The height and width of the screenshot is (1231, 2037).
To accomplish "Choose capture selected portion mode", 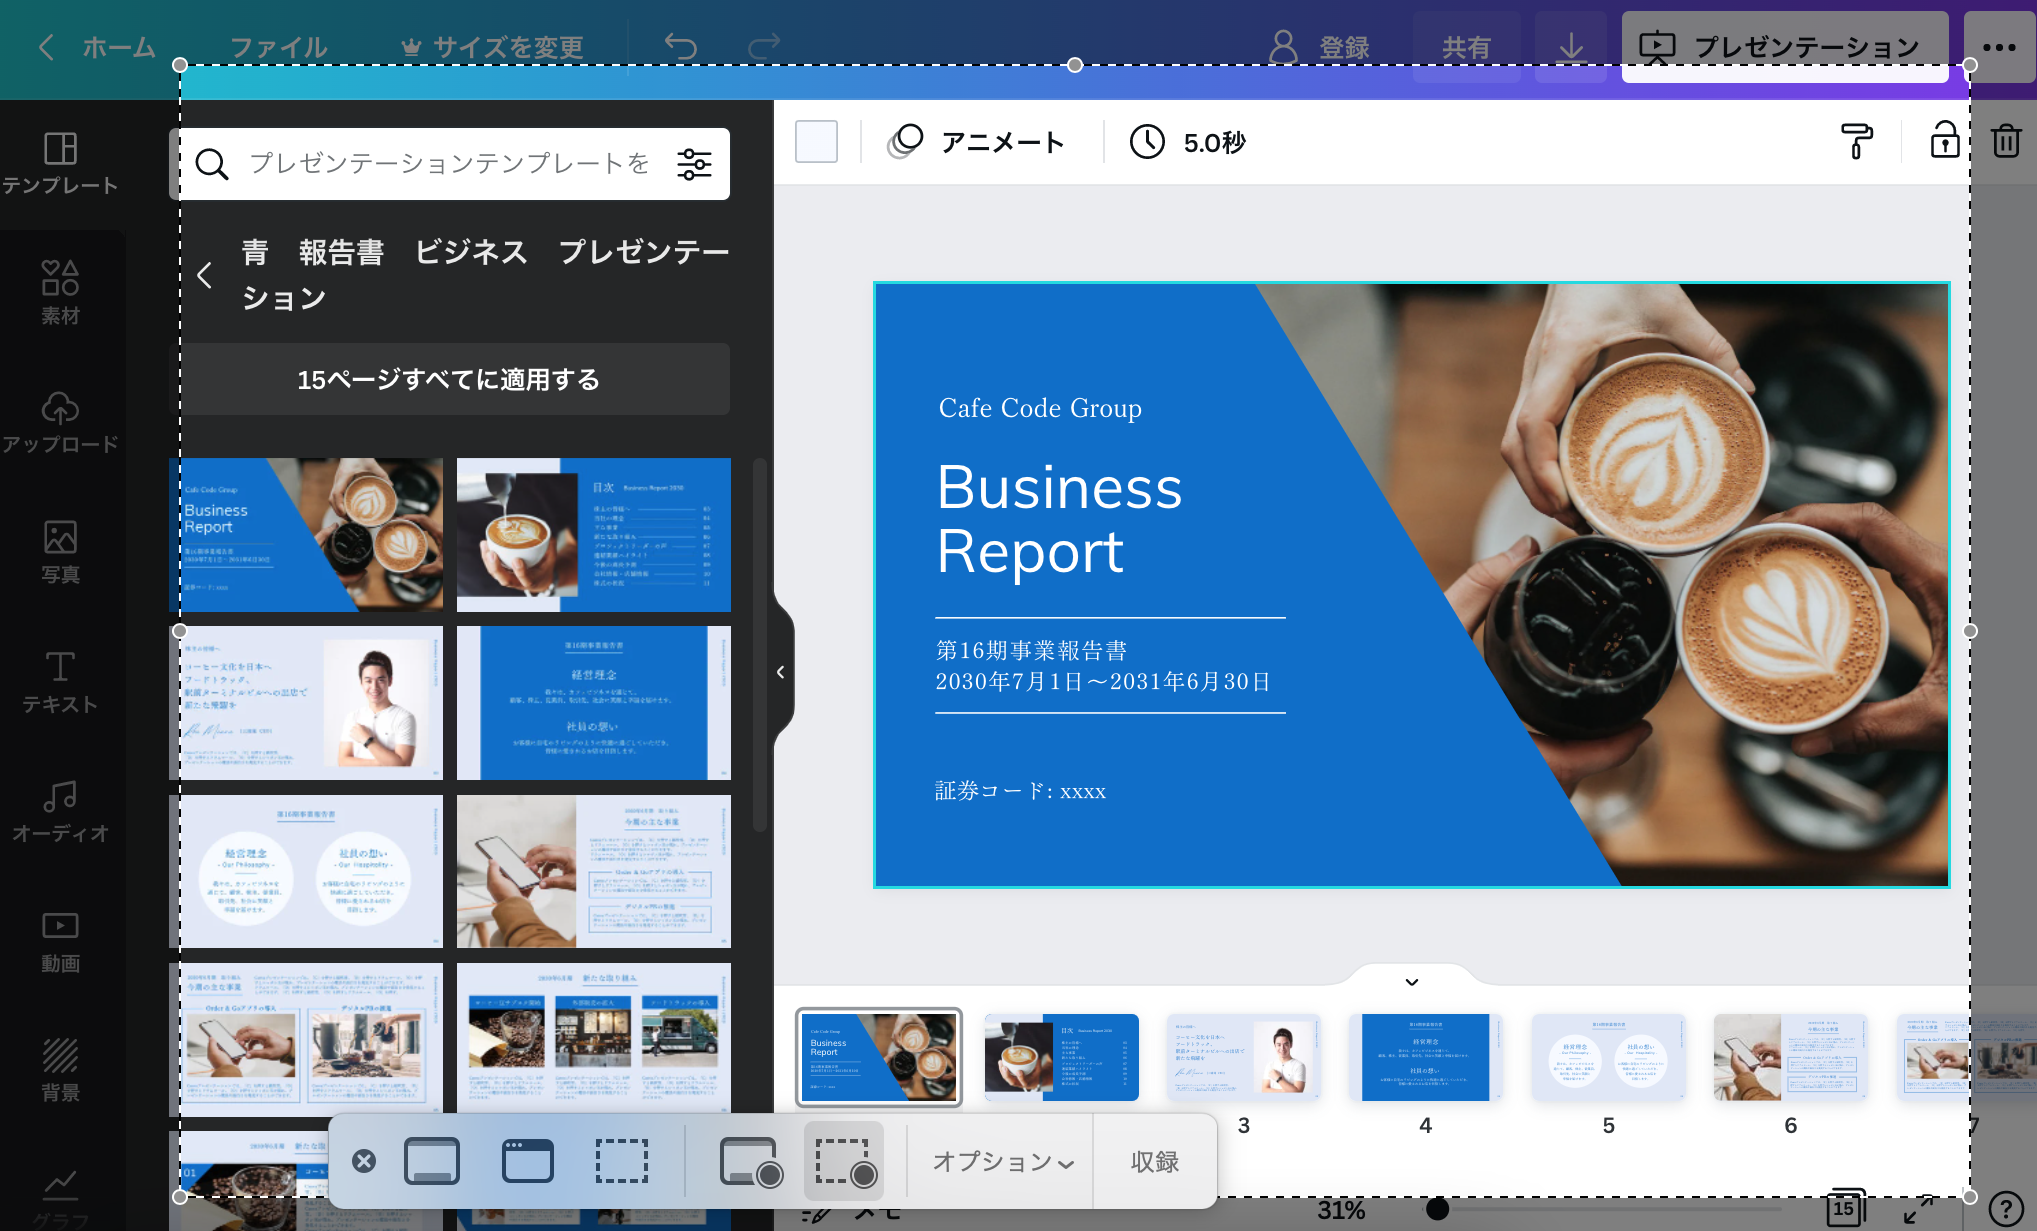I will pos(622,1161).
